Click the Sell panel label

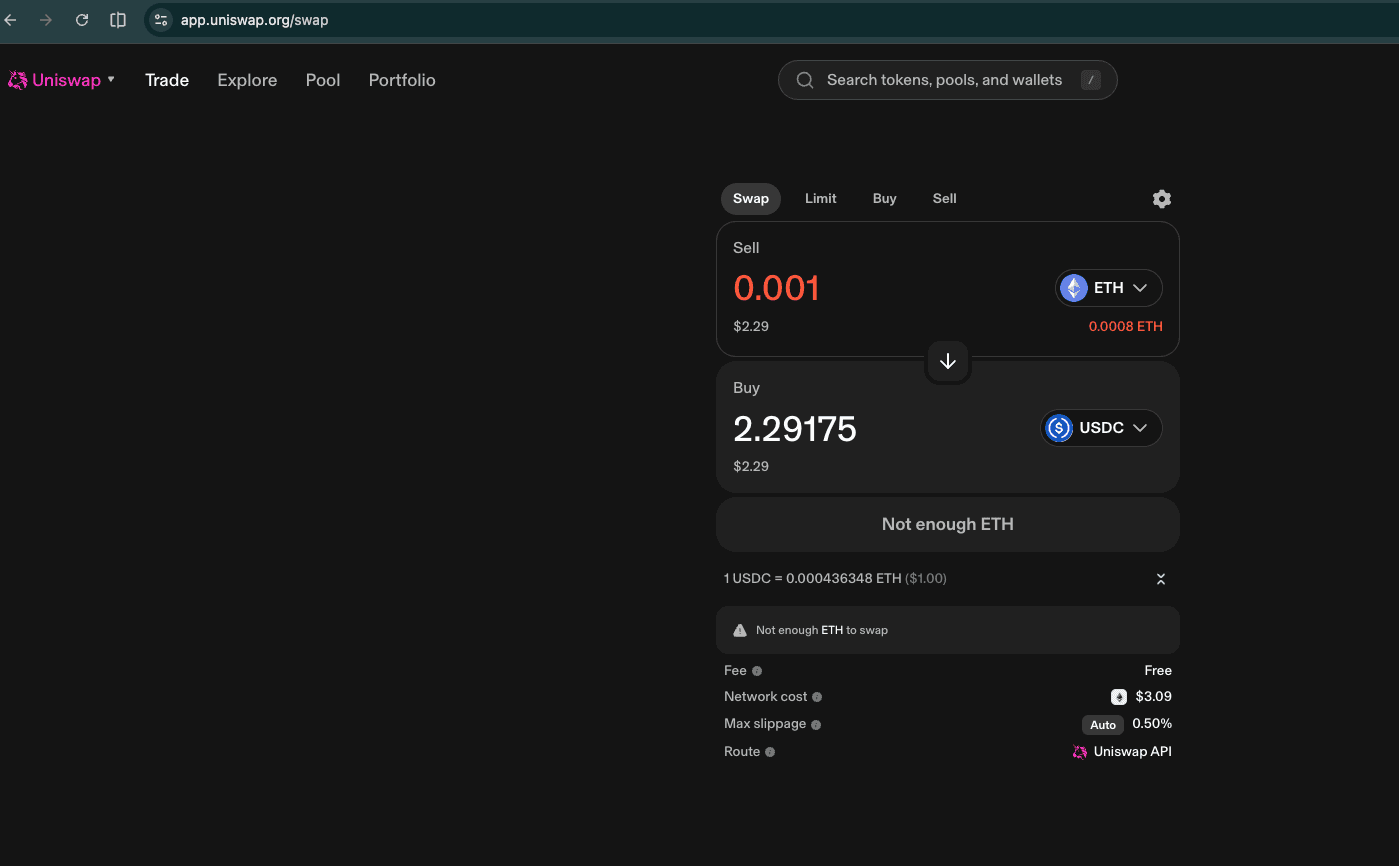(746, 248)
